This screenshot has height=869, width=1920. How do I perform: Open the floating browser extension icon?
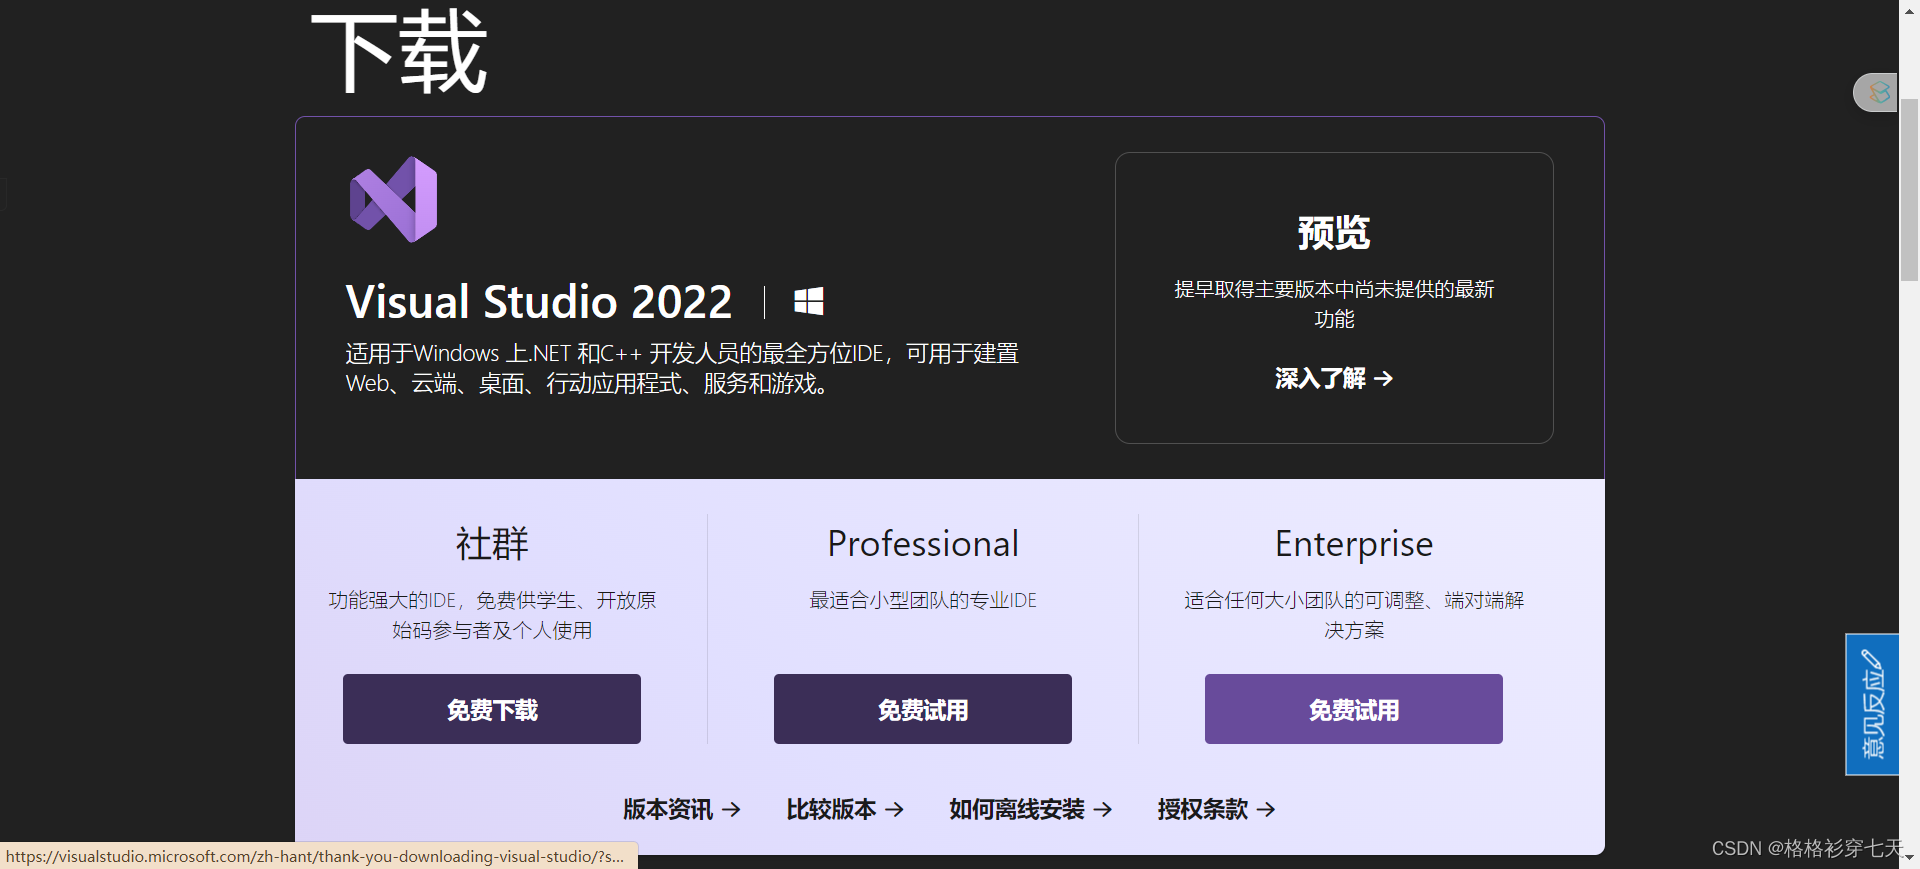coord(1877,92)
